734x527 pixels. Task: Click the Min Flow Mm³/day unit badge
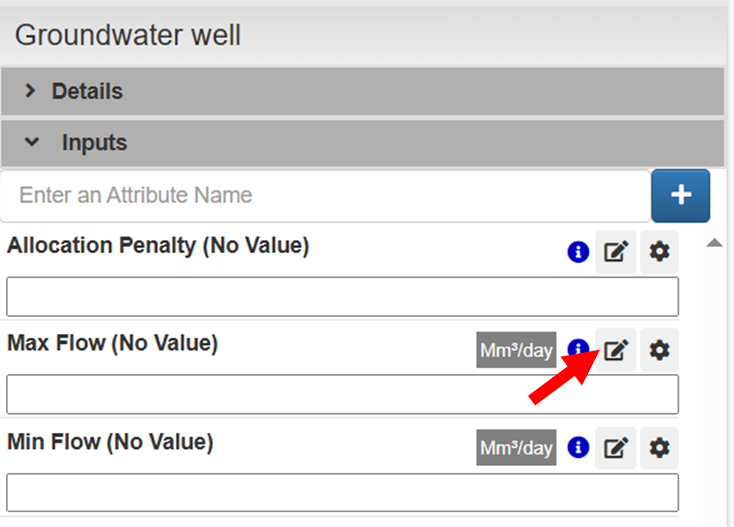[x=516, y=448]
